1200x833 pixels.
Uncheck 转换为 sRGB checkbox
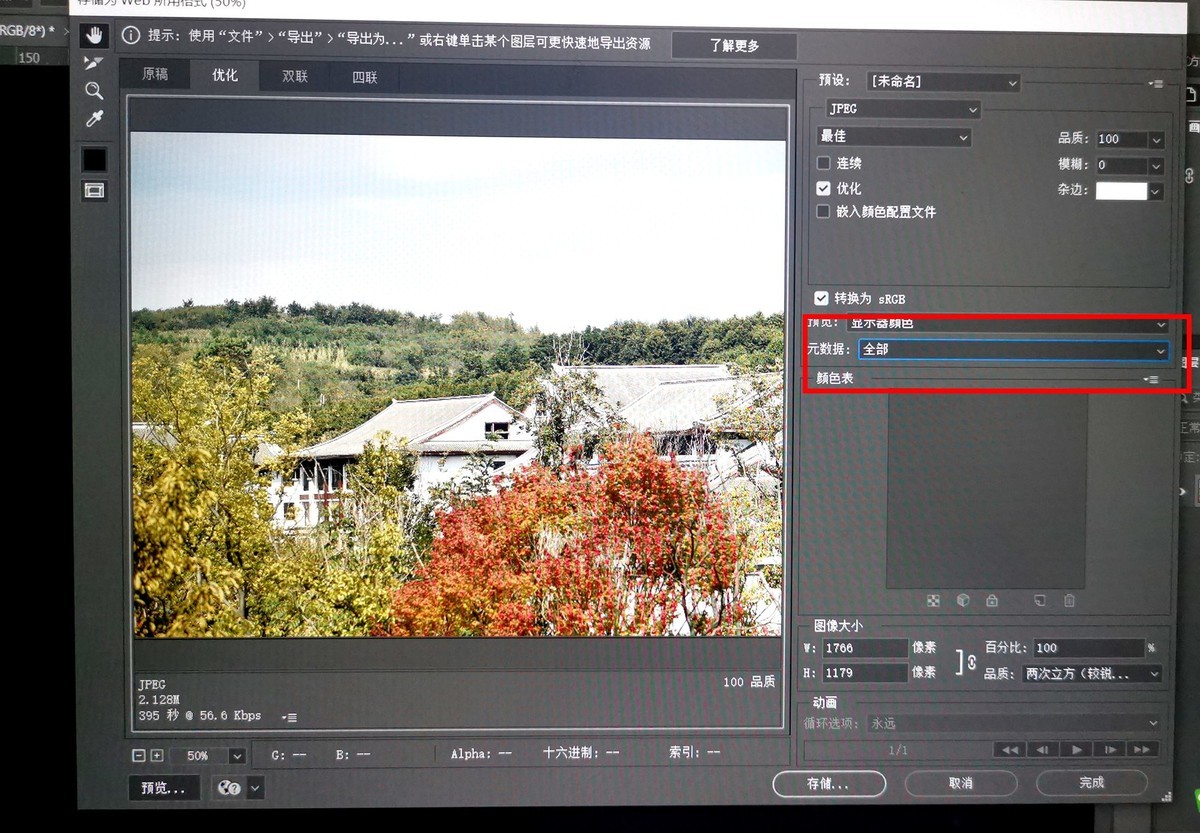[x=822, y=298]
